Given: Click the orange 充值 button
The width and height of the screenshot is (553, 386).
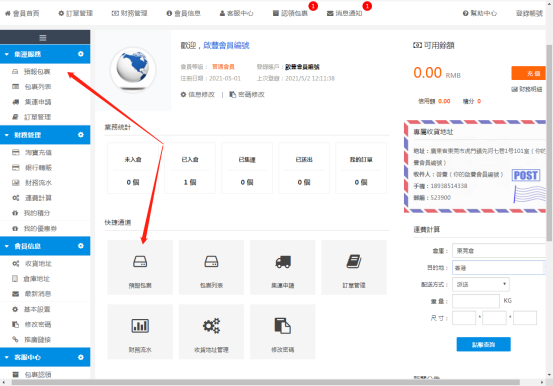Looking at the screenshot, I should point(529,73).
